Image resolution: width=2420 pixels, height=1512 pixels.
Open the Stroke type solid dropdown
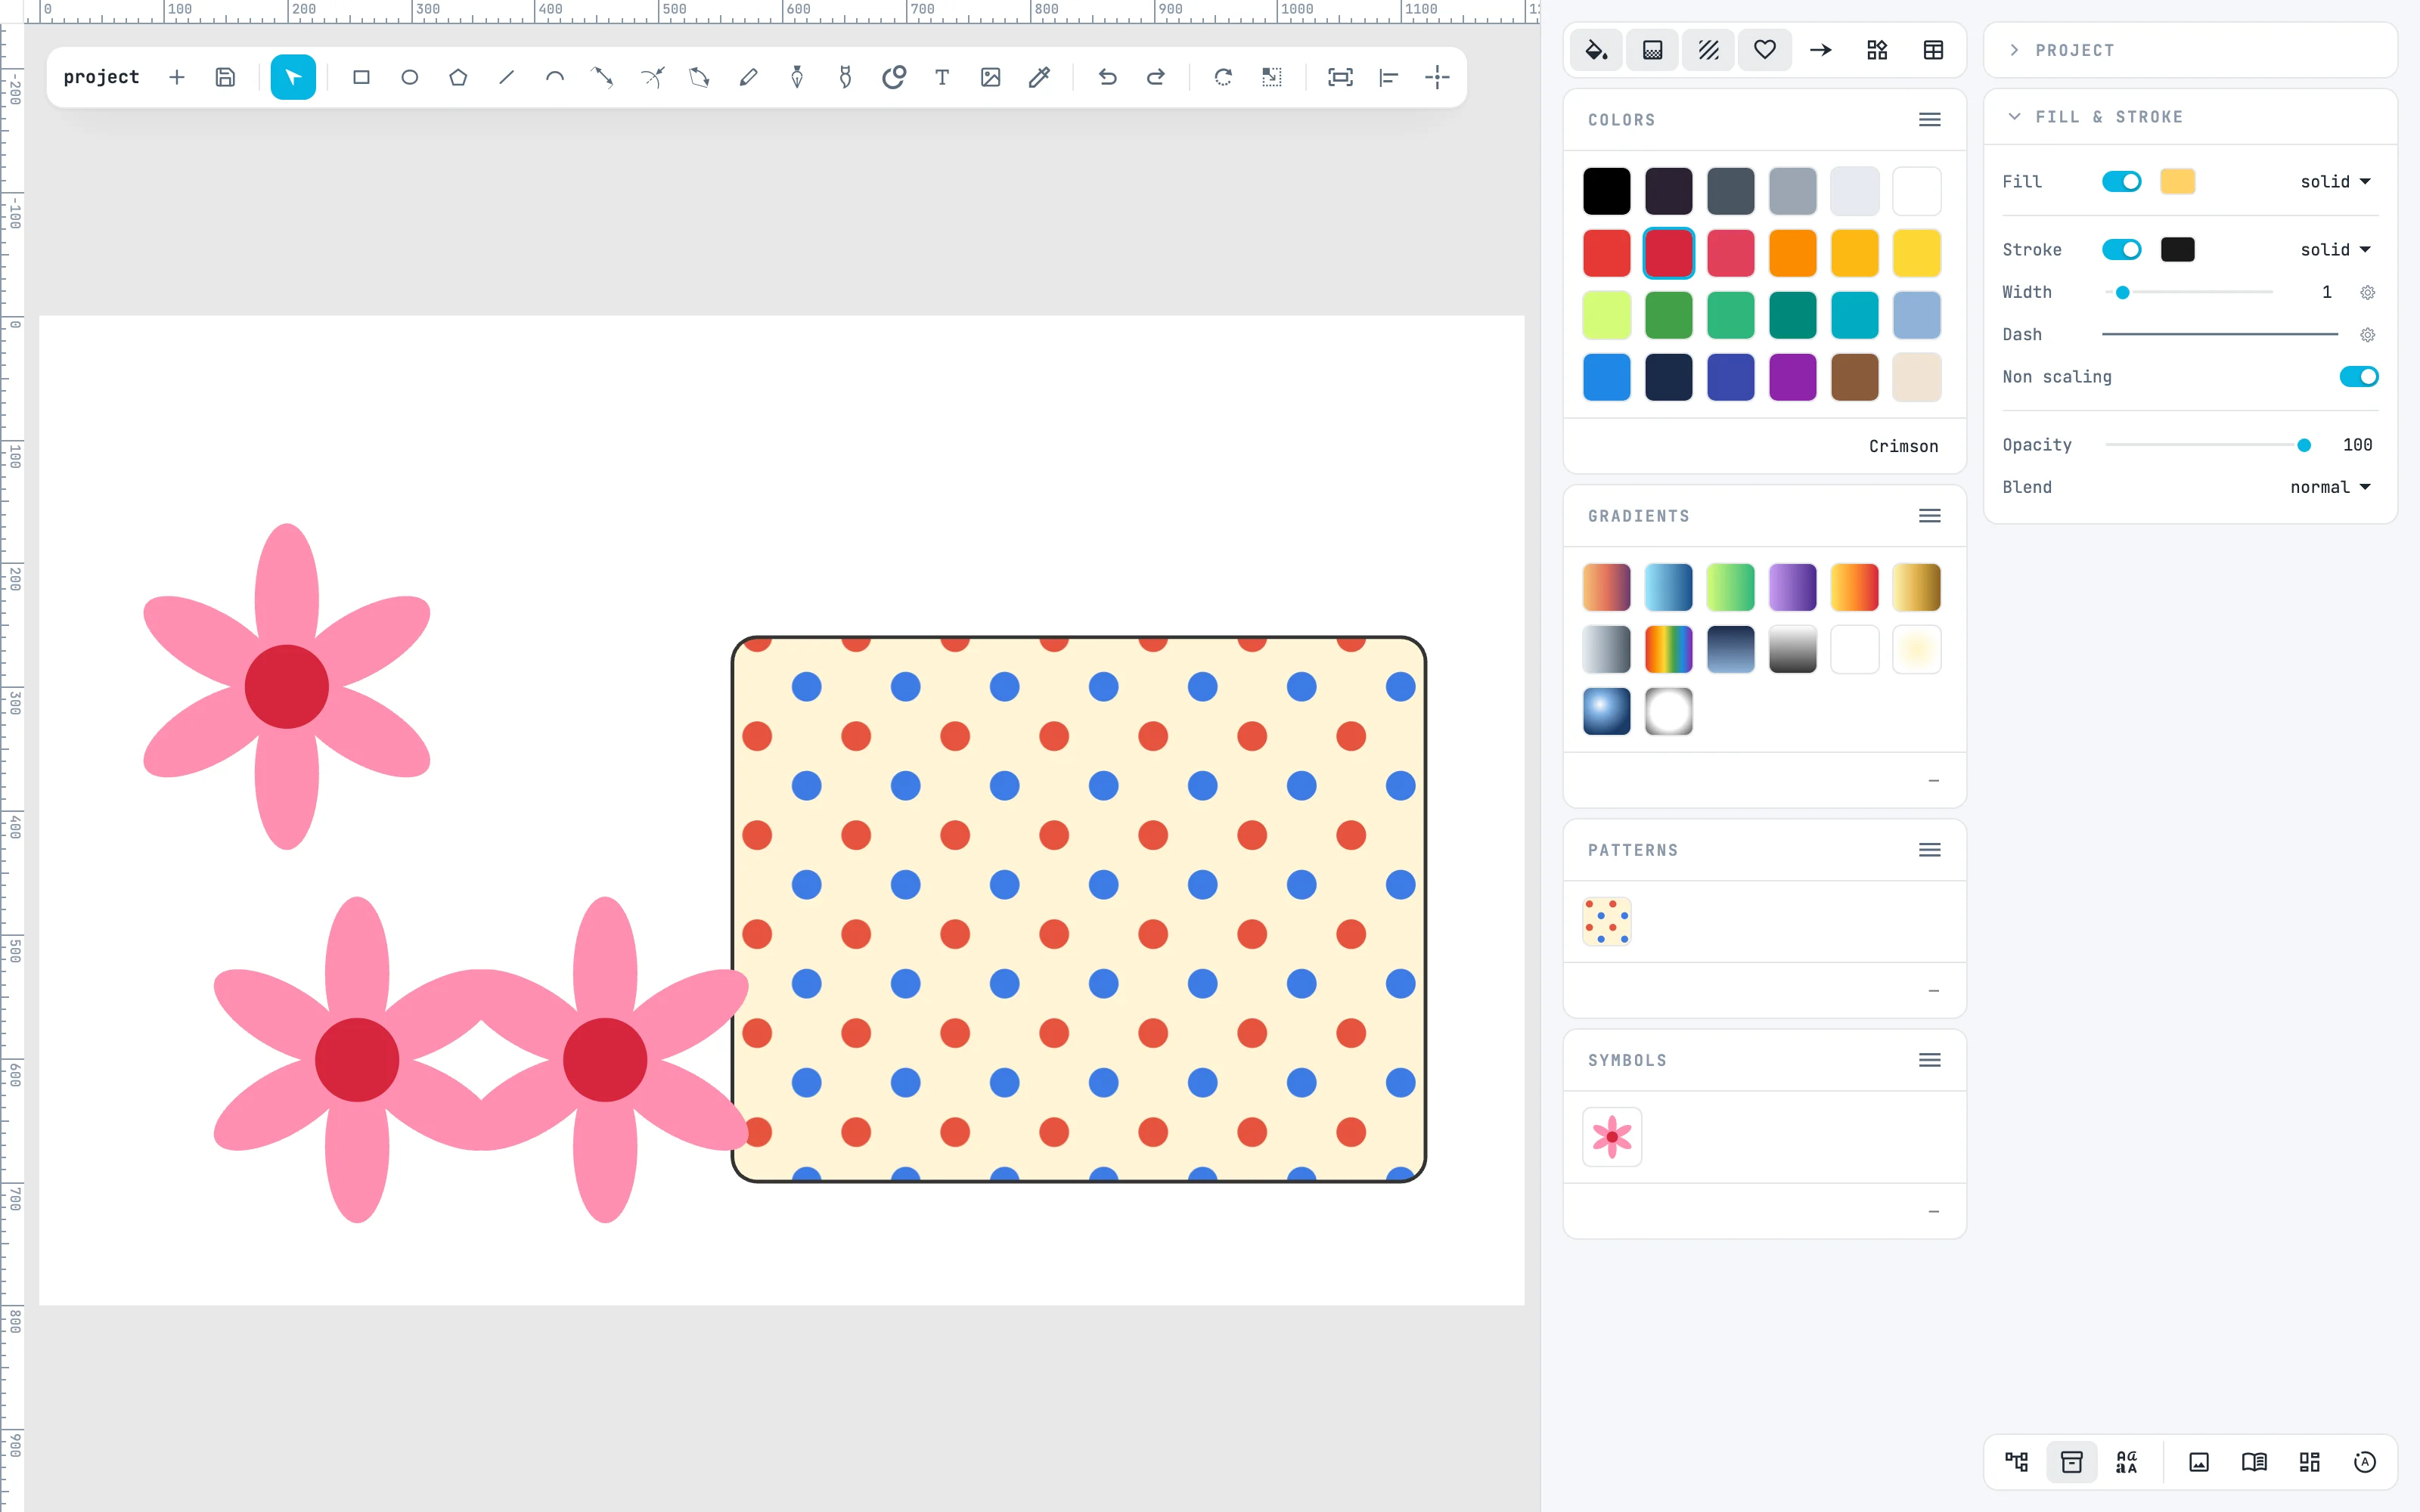[2335, 249]
